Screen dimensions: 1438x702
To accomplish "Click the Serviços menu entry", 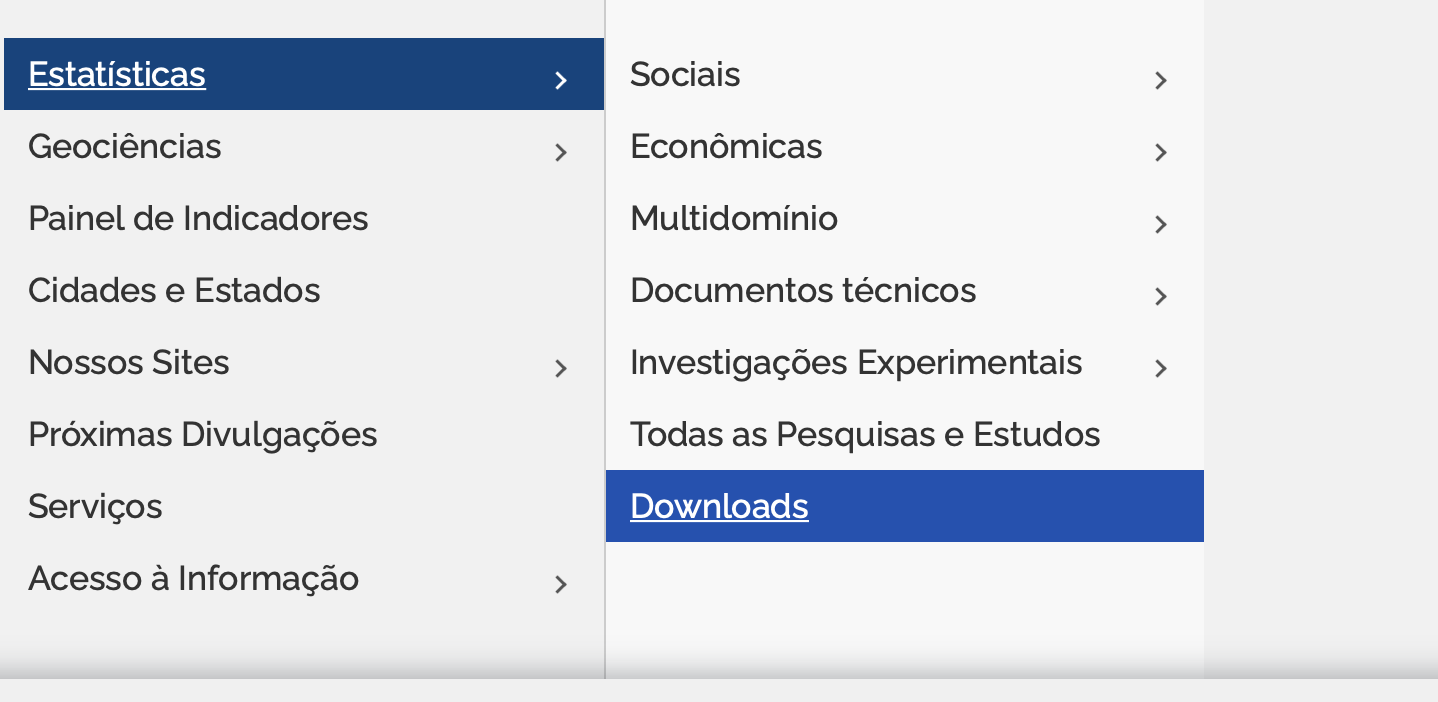I will tap(95, 506).
